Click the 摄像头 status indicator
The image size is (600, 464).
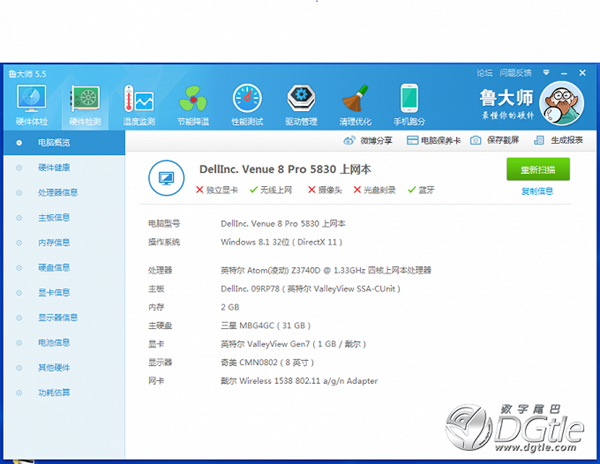325,190
